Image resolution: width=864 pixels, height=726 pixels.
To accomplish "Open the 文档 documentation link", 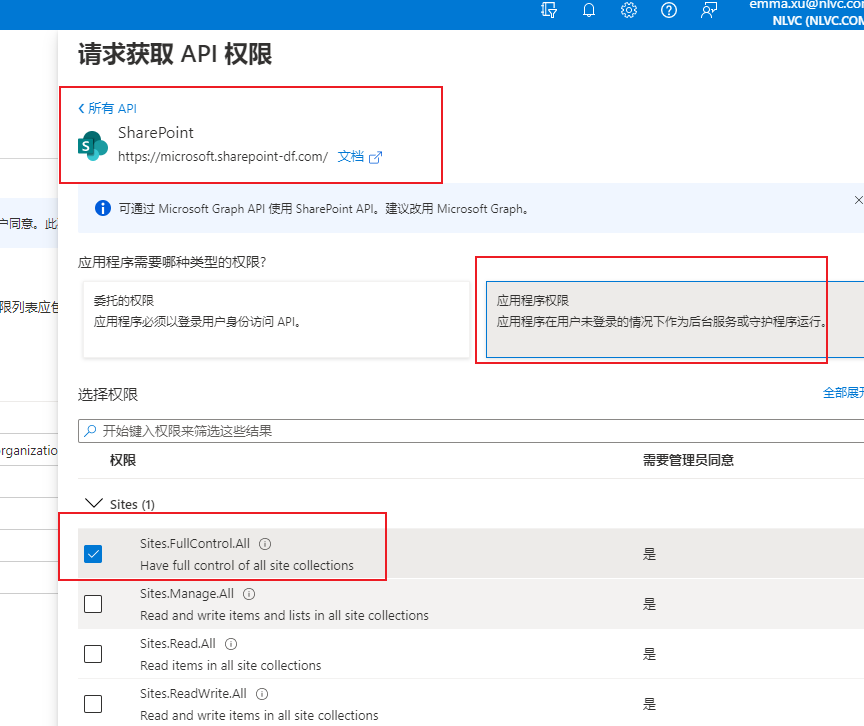I will click(350, 156).
